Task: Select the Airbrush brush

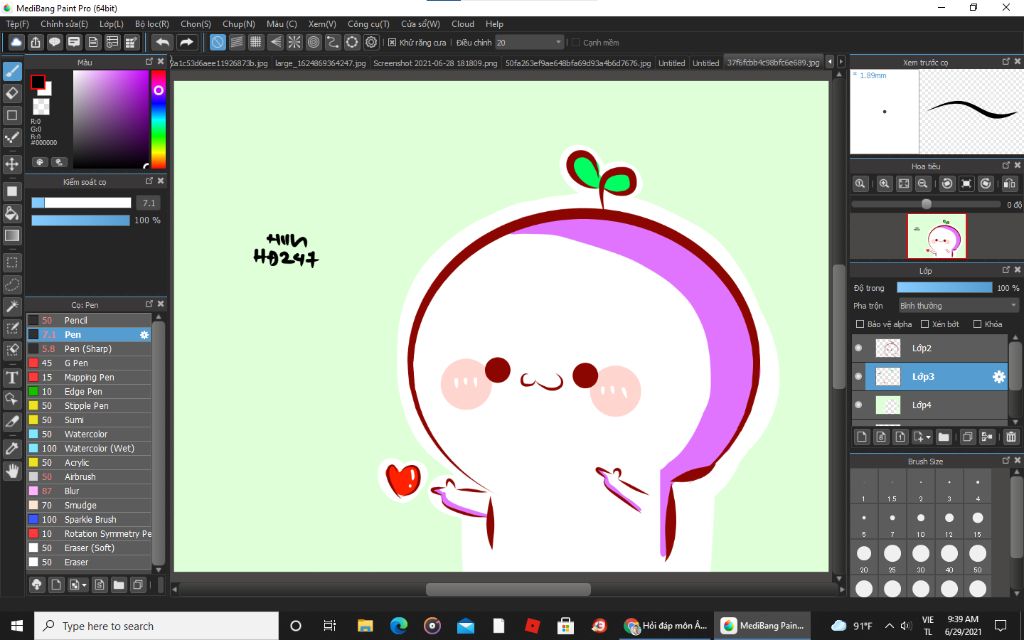Action: pos(89,477)
